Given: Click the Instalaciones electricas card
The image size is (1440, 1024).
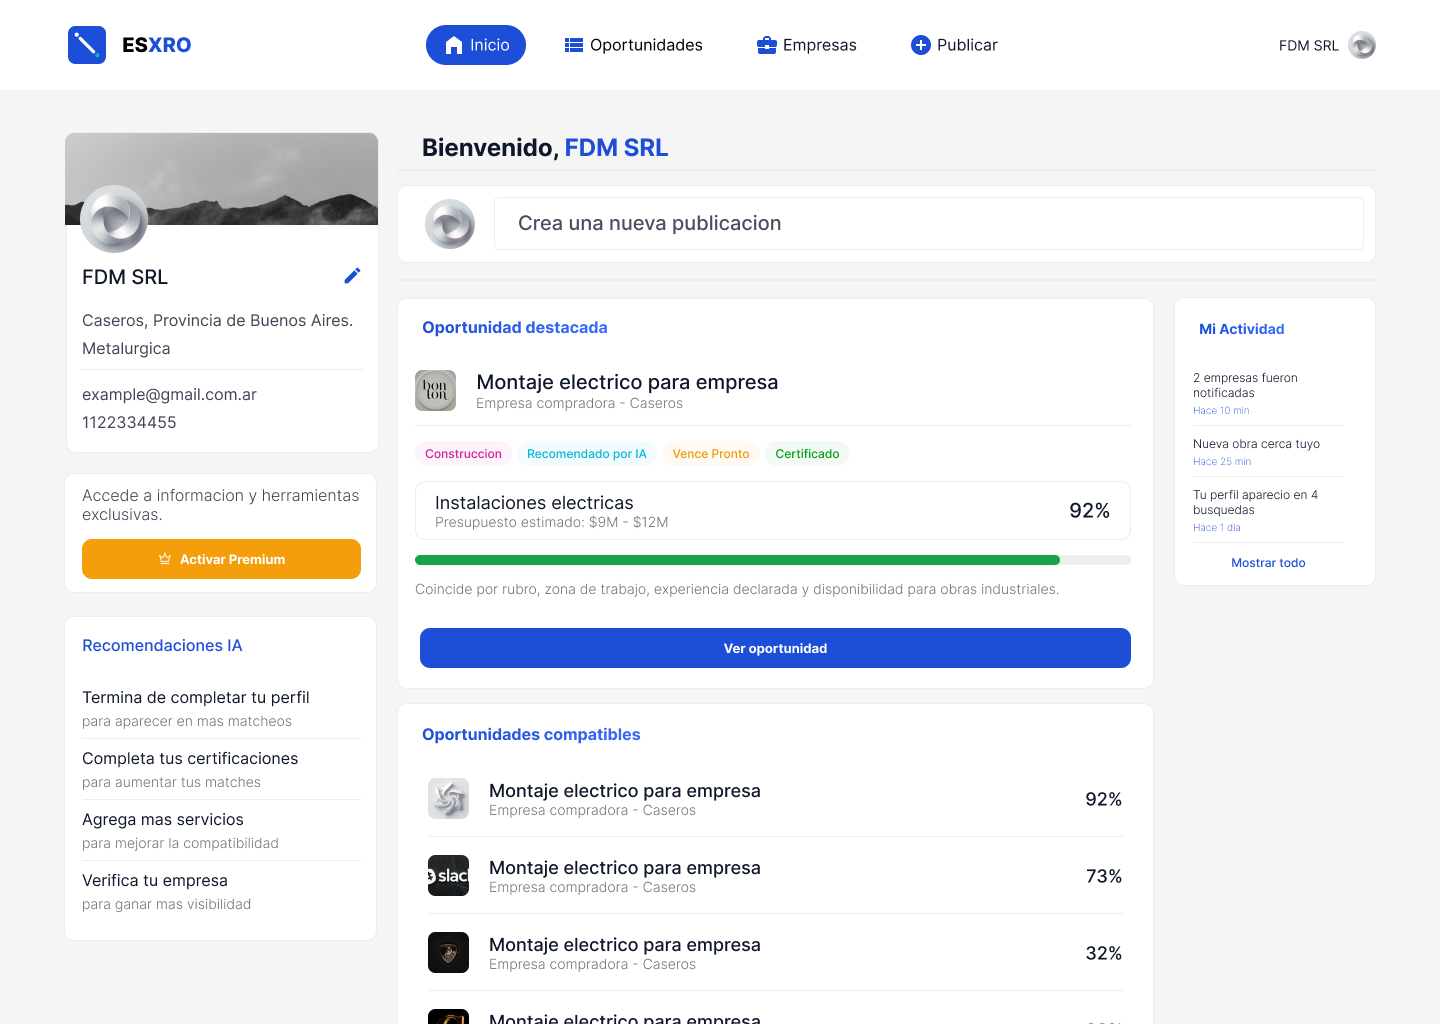Looking at the screenshot, I should click(x=773, y=511).
